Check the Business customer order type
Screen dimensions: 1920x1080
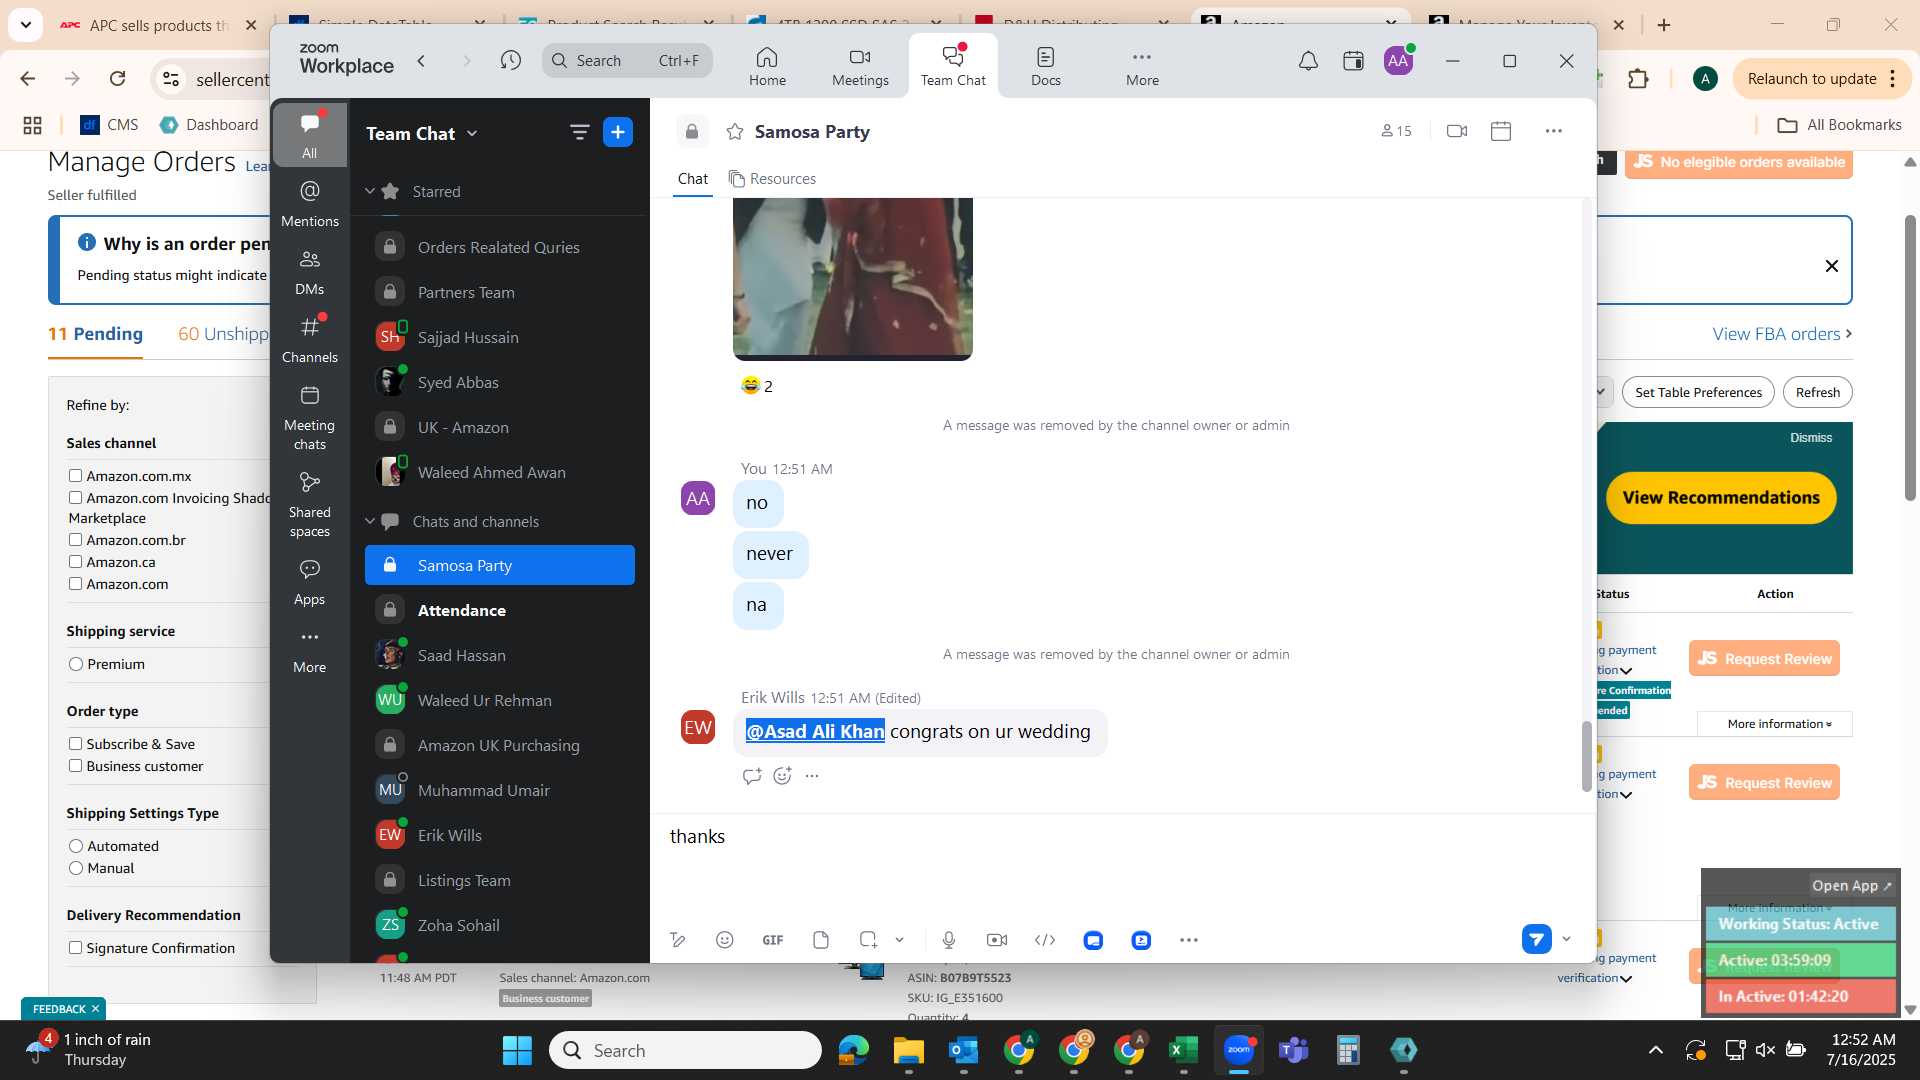(75, 766)
